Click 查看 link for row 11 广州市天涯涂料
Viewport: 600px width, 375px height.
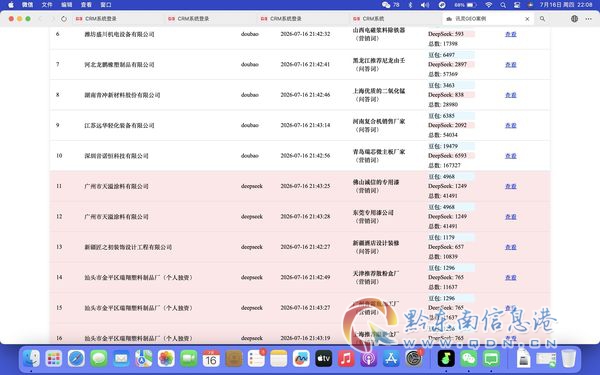point(510,186)
